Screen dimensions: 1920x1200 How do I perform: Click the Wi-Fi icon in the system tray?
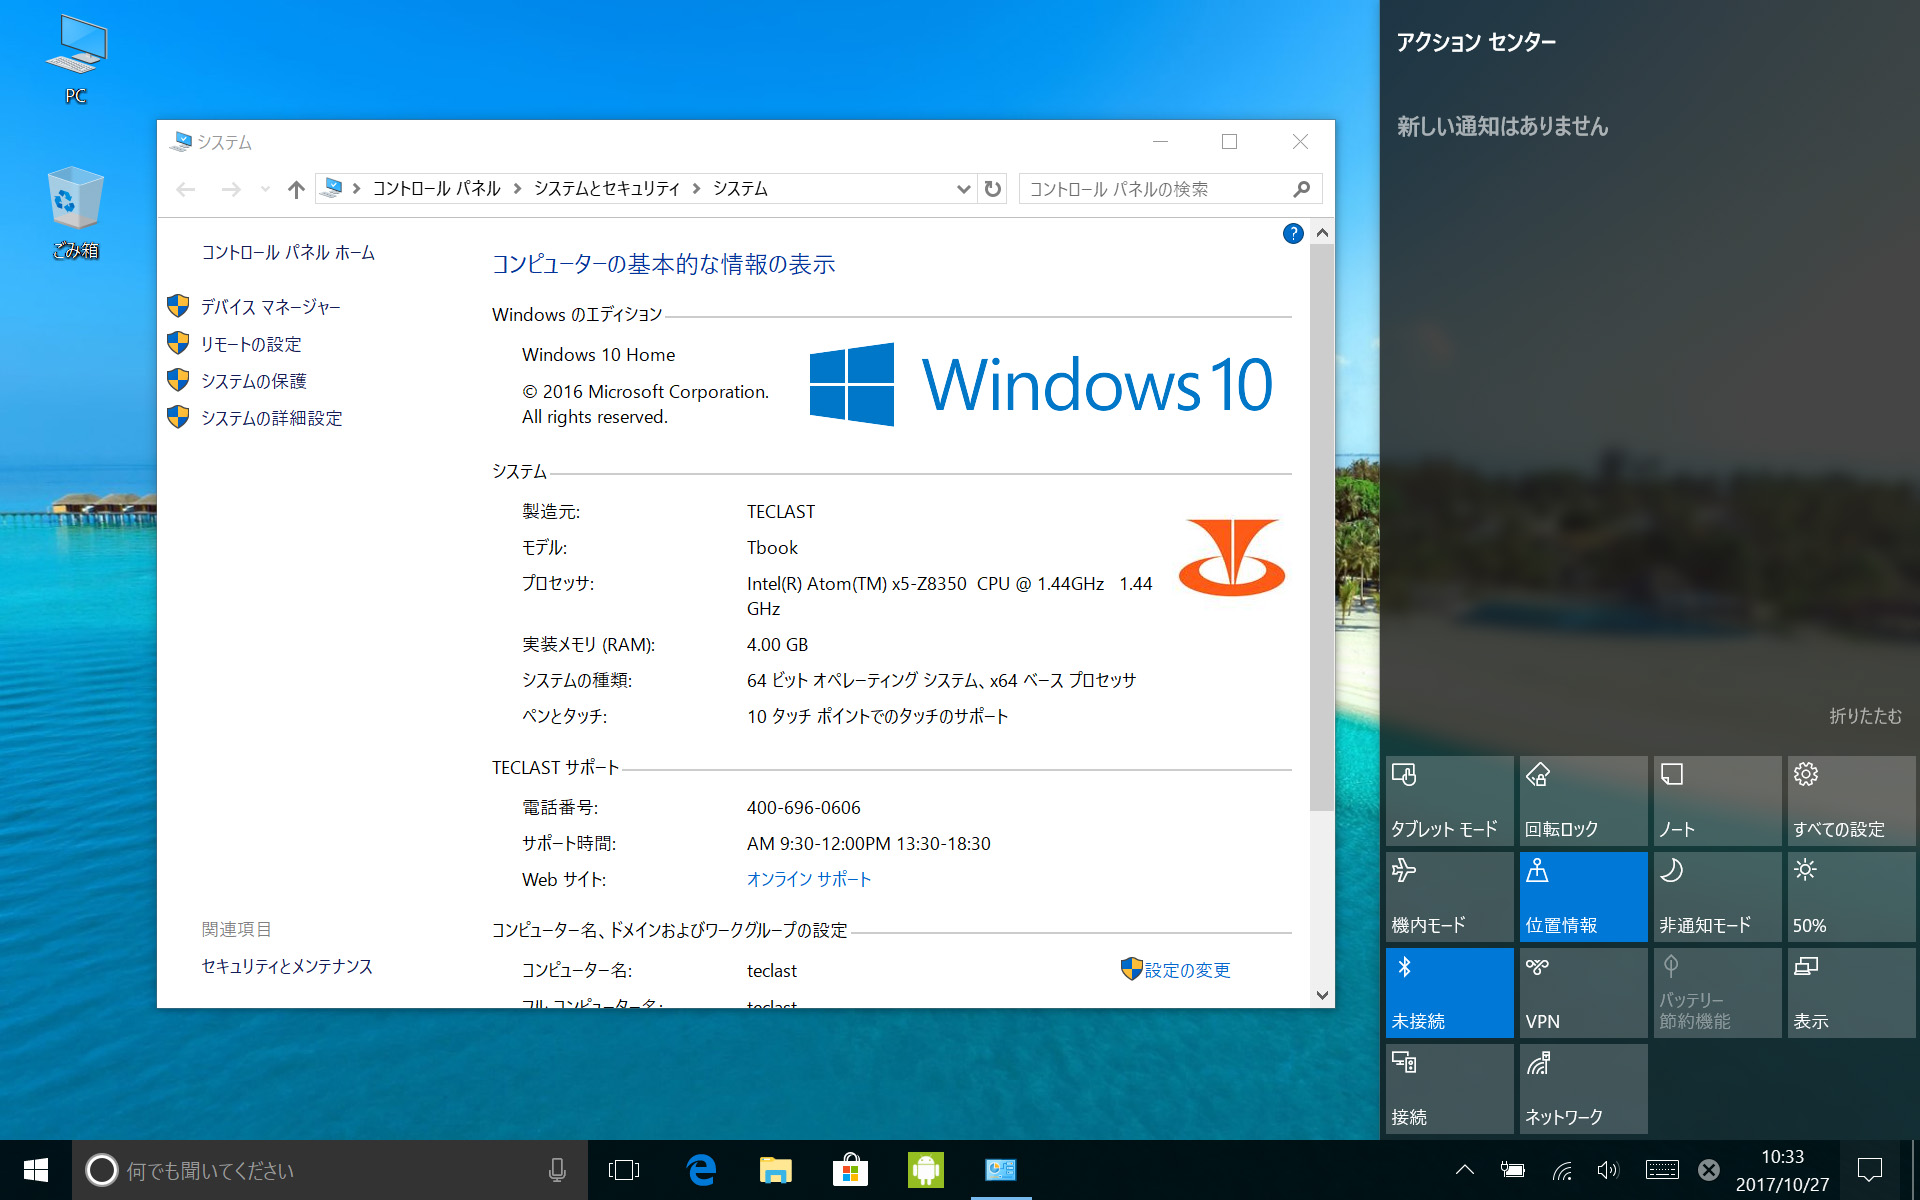coord(1560,1170)
